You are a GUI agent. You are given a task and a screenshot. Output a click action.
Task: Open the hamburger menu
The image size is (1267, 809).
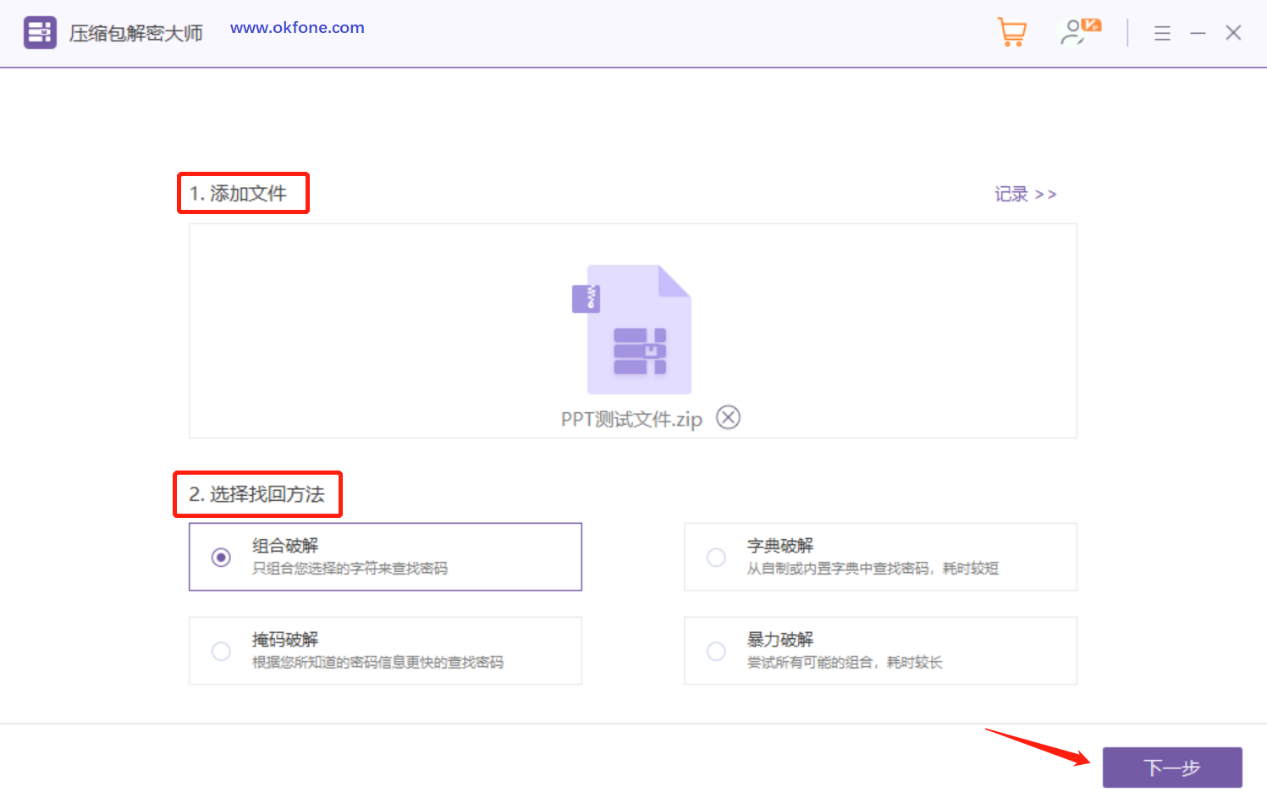coord(1162,32)
